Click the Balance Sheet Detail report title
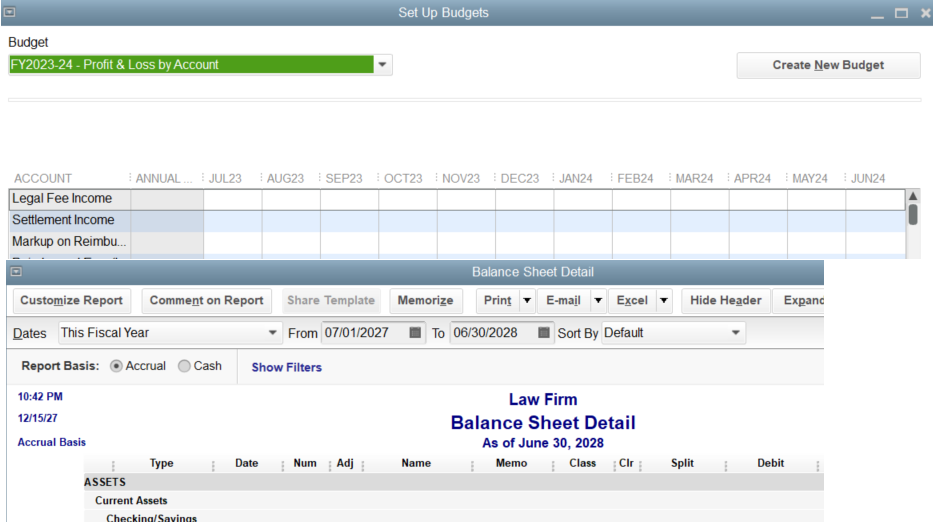 [x=543, y=423]
